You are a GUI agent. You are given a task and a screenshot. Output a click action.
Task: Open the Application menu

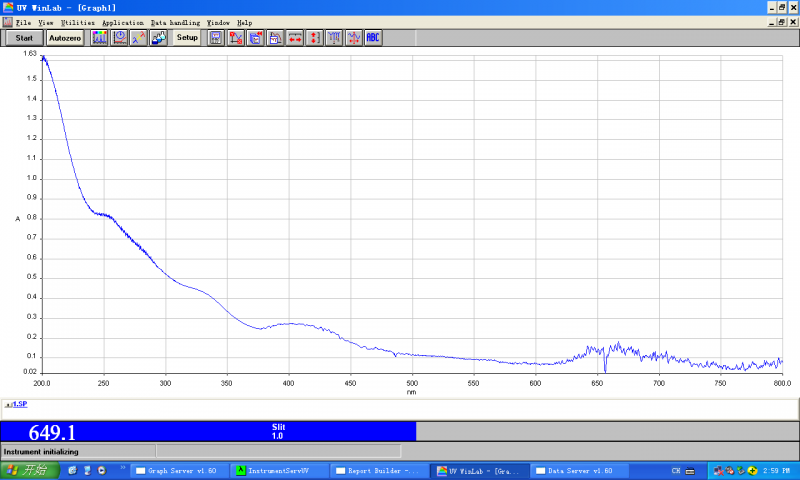(x=123, y=23)
